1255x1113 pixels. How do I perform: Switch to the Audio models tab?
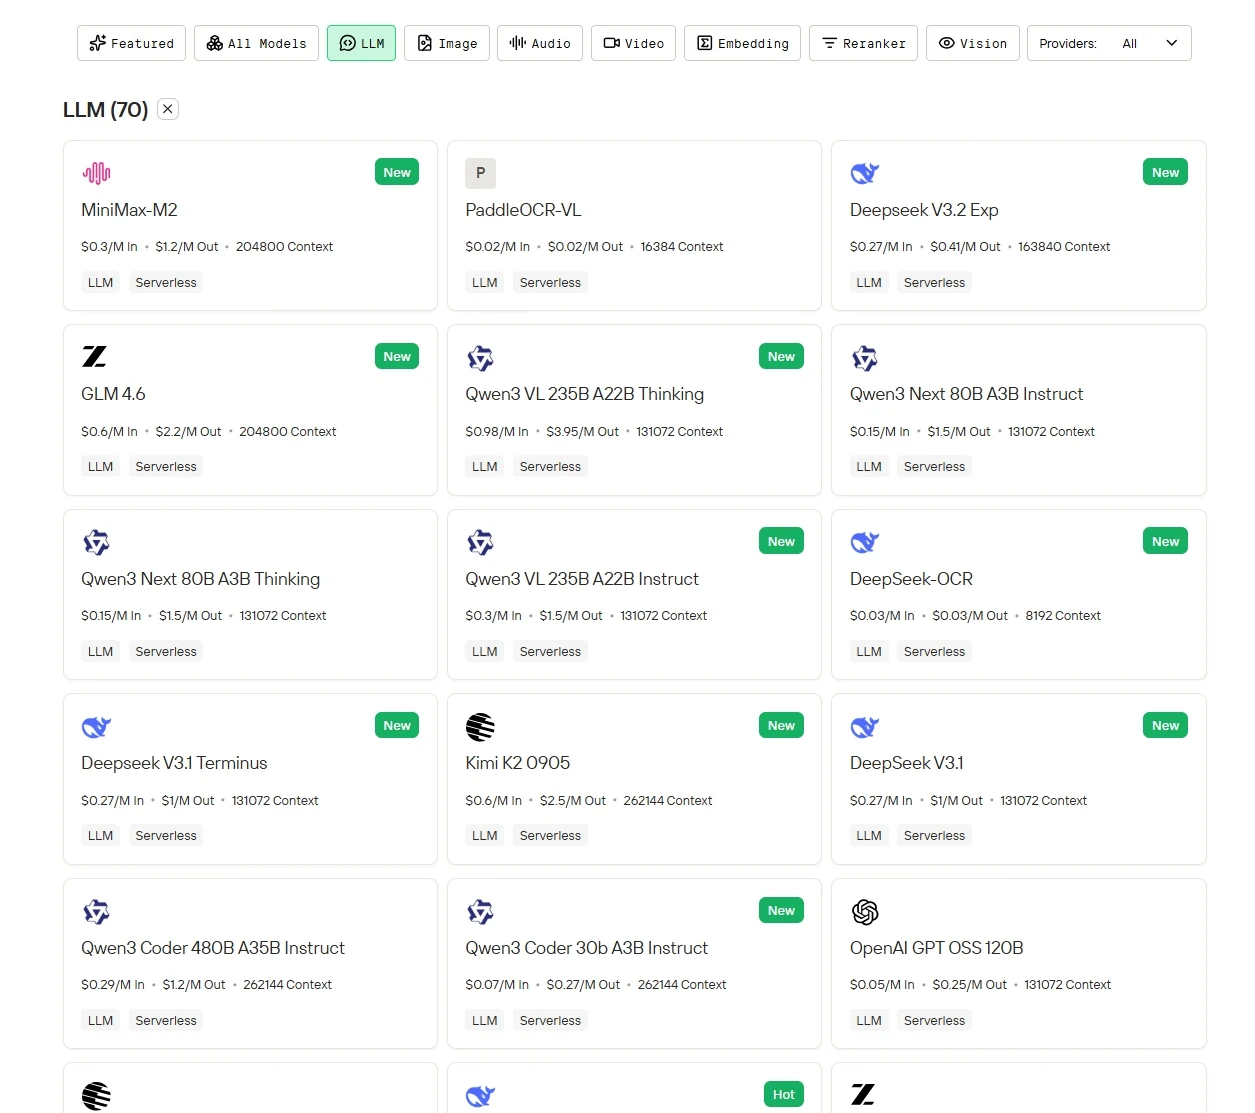coord(540,43)
